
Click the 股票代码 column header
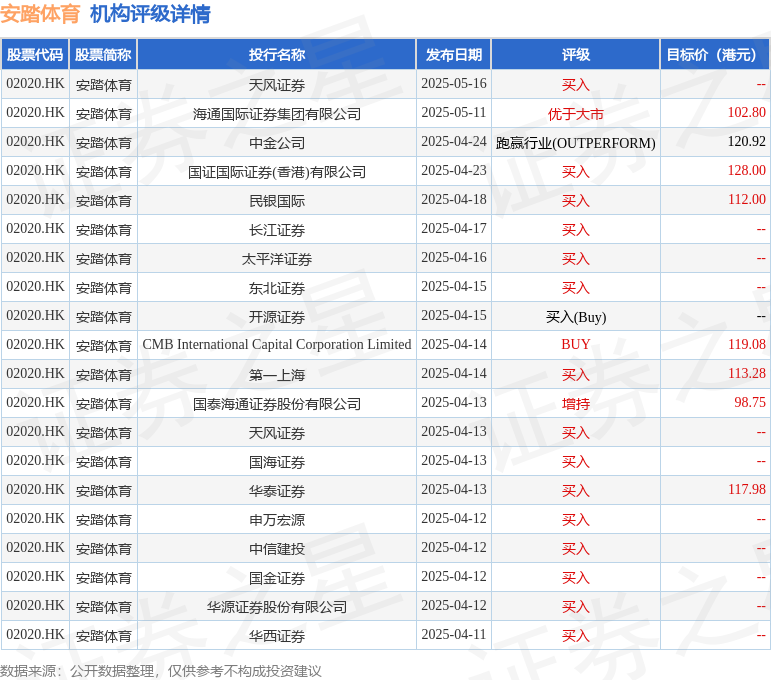click(35, 55)
